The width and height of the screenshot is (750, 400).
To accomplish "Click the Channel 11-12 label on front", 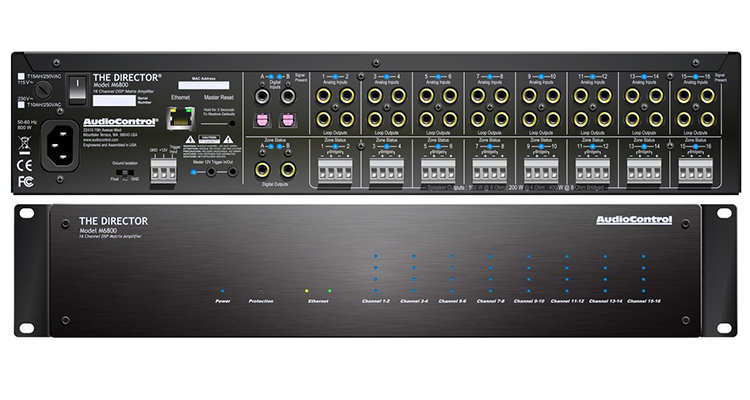I will 567,301.
